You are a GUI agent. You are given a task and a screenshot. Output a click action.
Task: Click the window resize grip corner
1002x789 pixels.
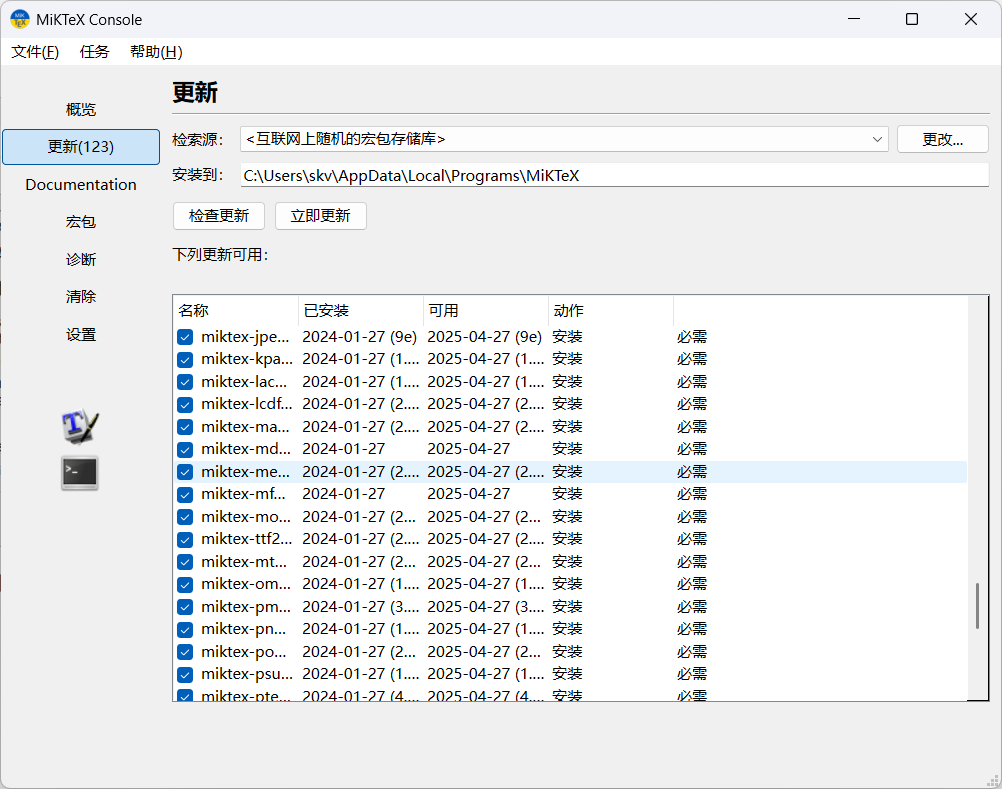(992, 781)
